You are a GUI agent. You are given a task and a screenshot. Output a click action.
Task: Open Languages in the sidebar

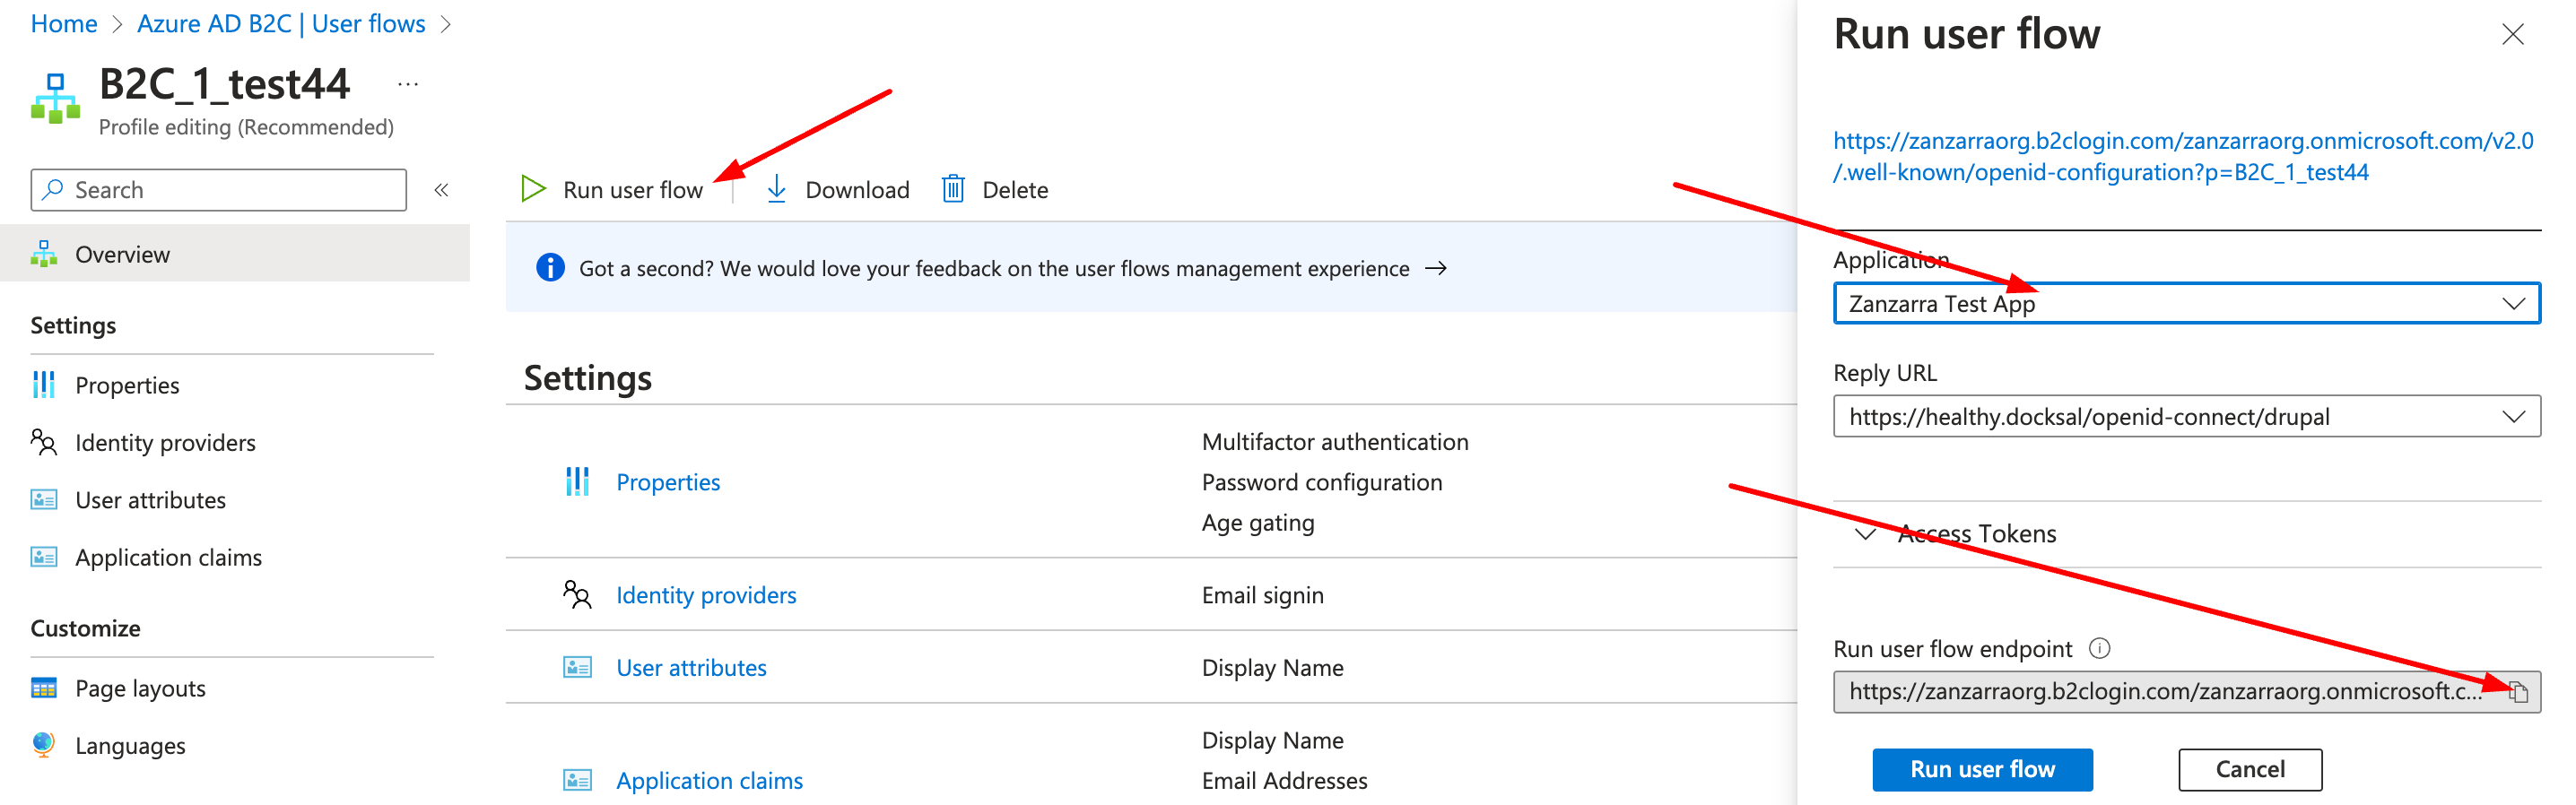130,745
